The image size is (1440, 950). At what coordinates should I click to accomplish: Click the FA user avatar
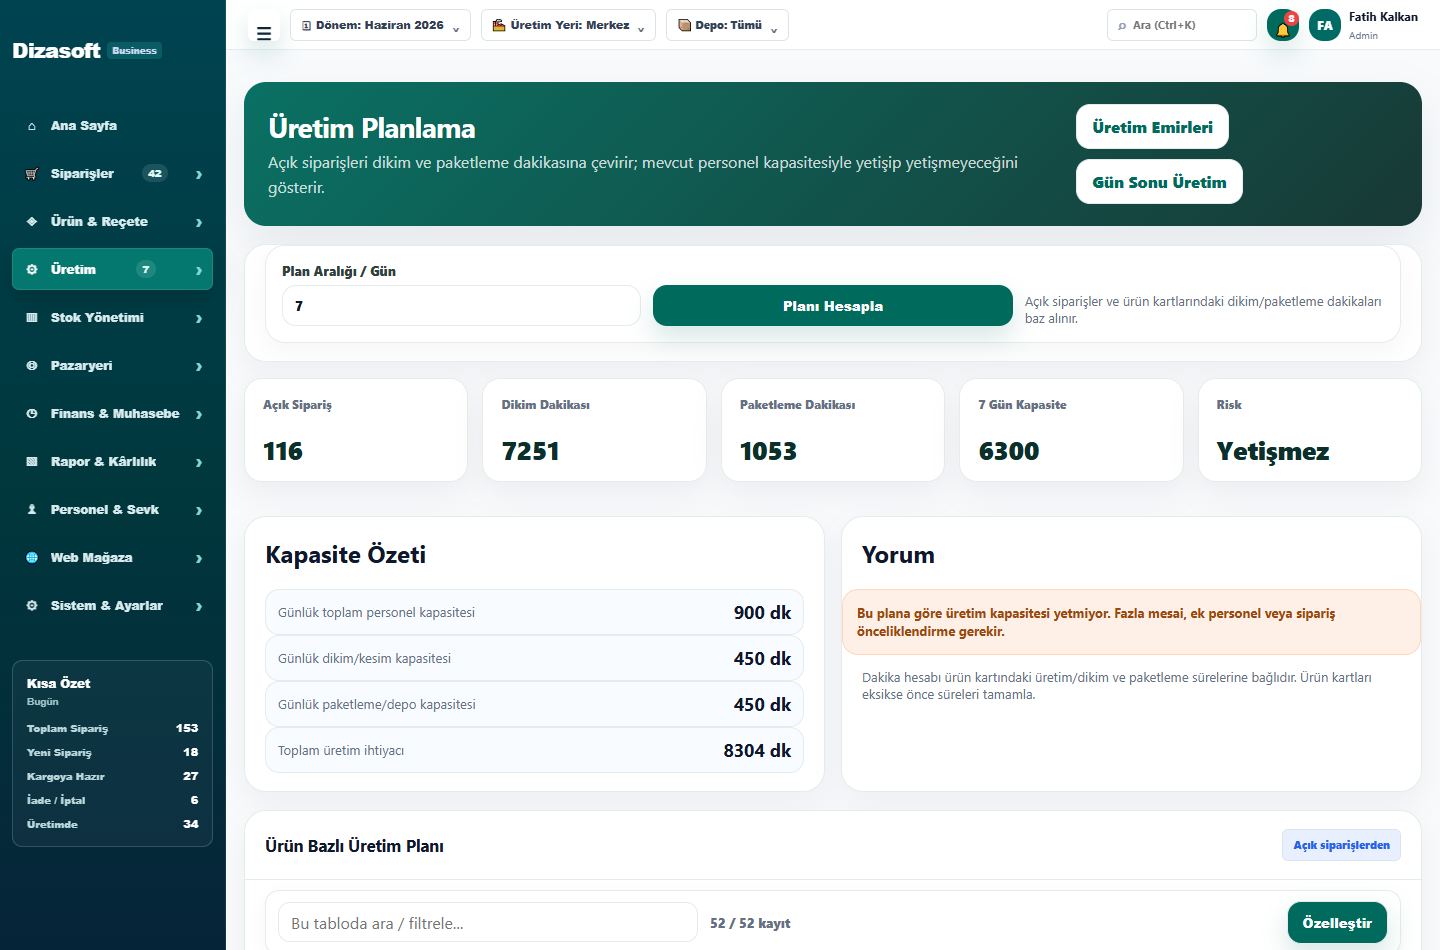click(1325, 26)
